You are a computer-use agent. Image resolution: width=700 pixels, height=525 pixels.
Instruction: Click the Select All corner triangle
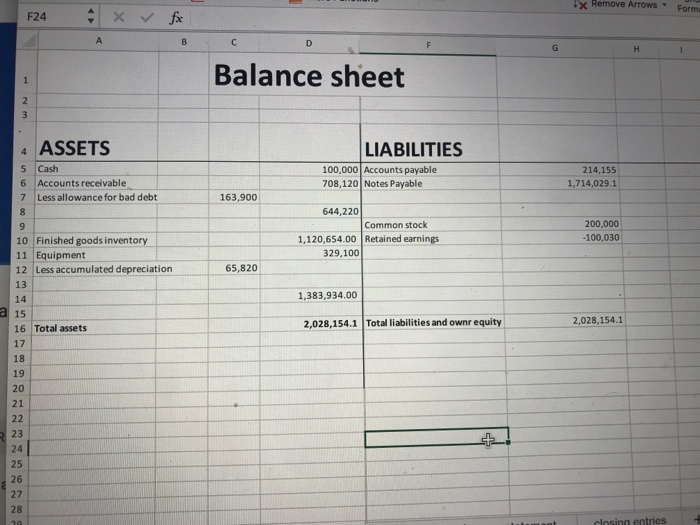coord(29,42)
